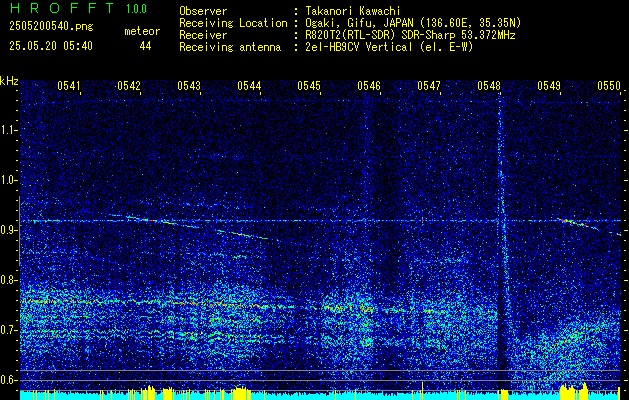Click the date stamp 25.05.20 05:40
Image resolution: width=629 pixels, height=400 pixels.
(51, 46)
